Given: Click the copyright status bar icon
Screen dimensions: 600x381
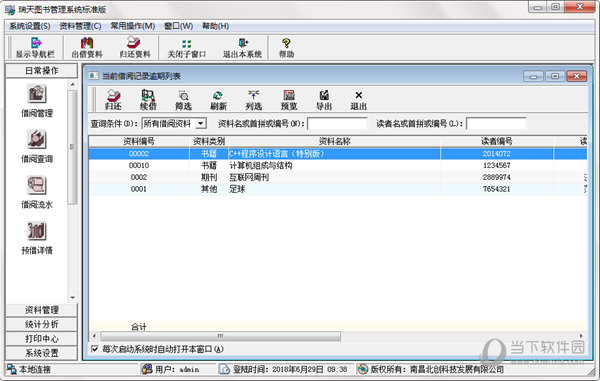Looking at the screenshot, I should click(x=362, y=369).
